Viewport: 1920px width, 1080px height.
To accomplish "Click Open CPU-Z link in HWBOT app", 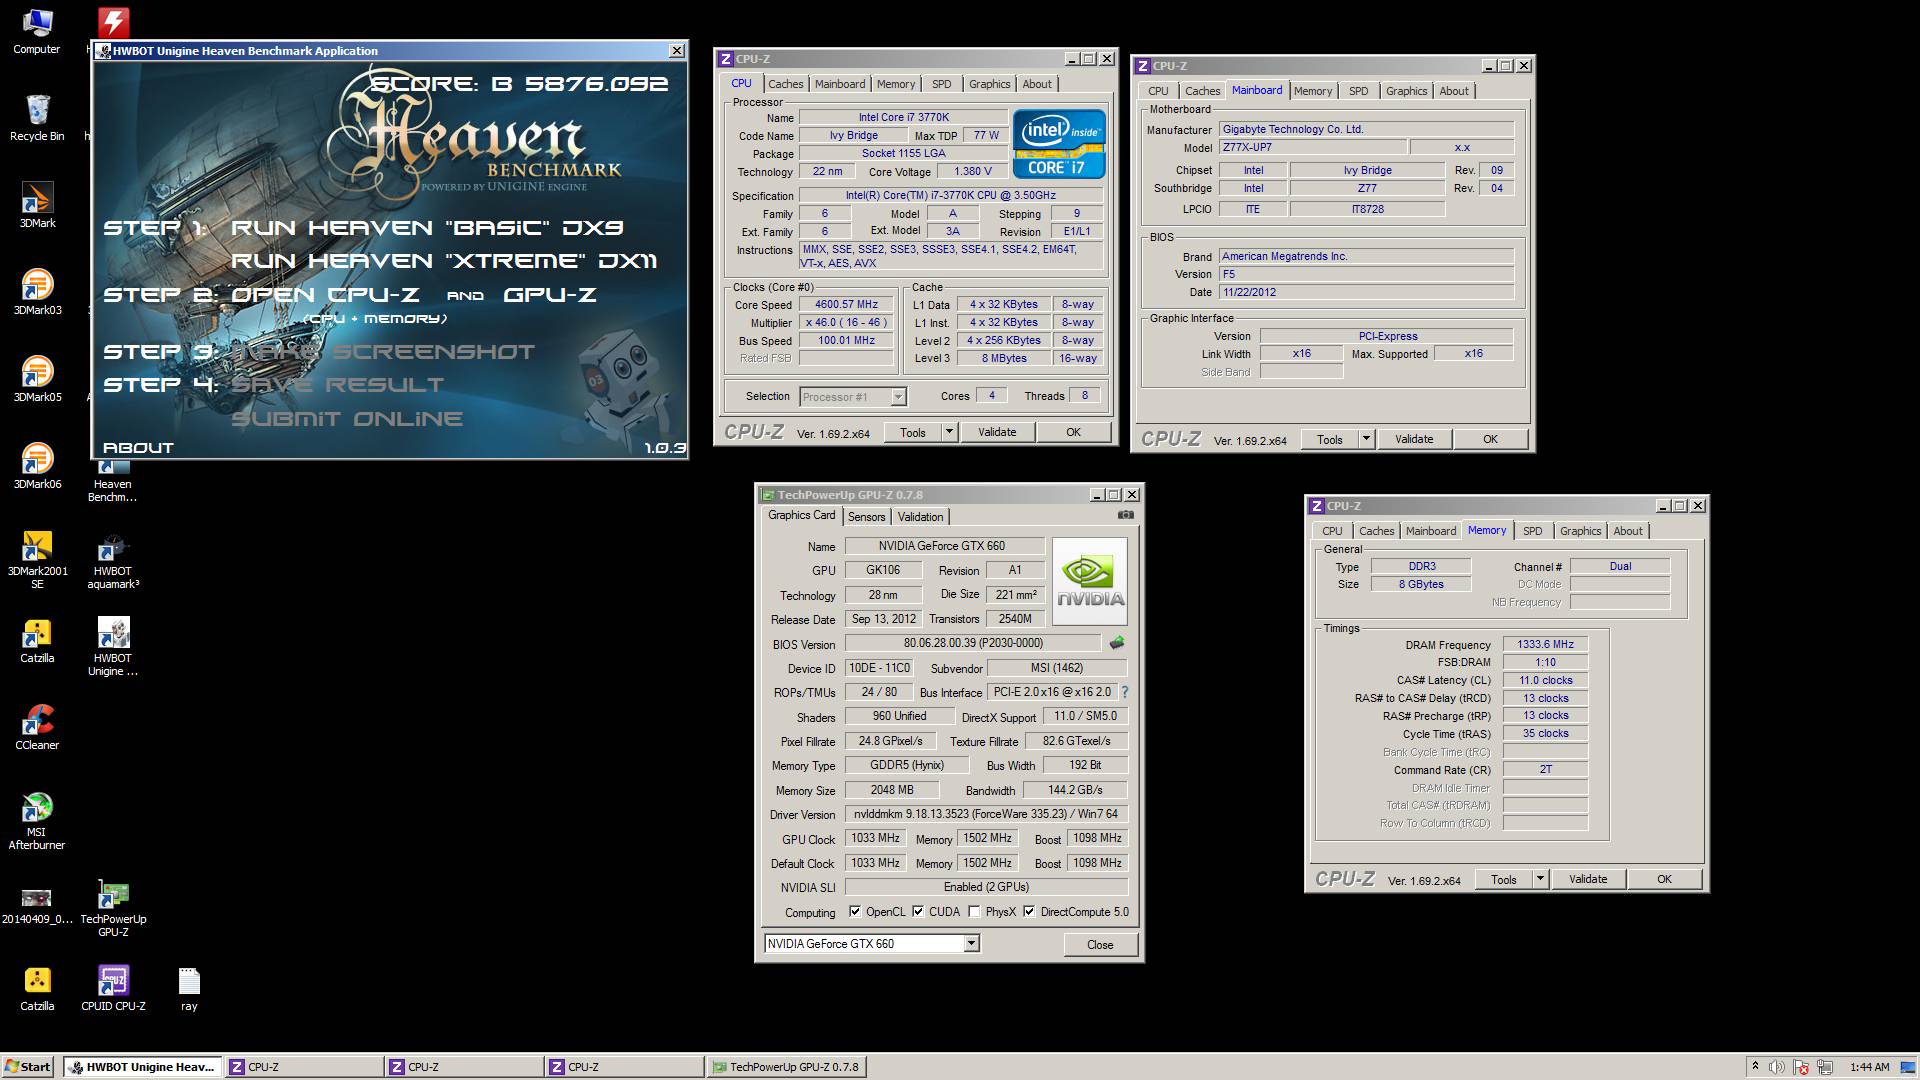I will (325, 295).
